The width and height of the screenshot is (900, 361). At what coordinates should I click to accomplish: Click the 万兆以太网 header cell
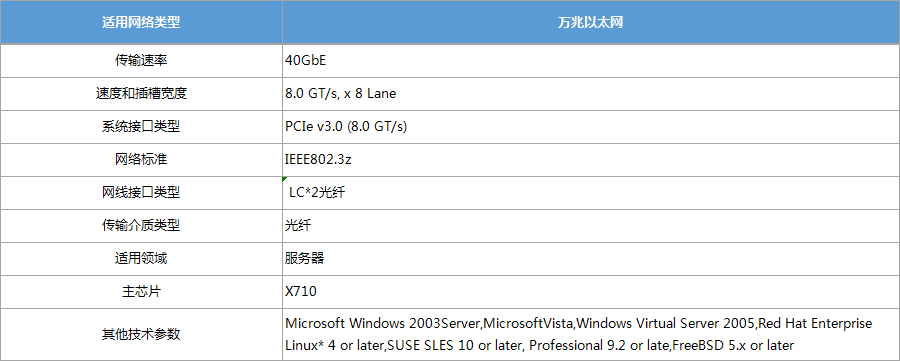pos(591,22)
